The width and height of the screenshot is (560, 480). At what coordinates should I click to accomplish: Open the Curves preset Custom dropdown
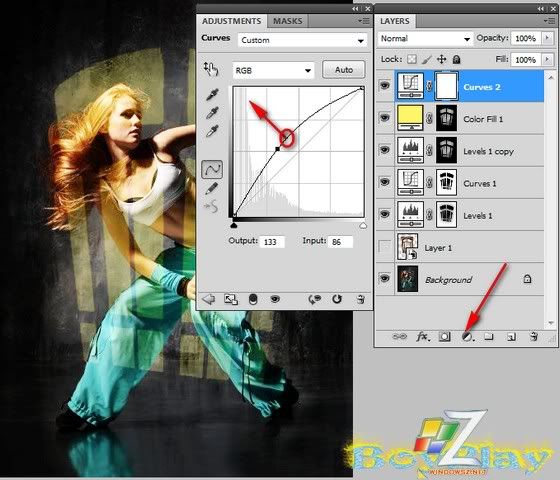coord(302,40)
